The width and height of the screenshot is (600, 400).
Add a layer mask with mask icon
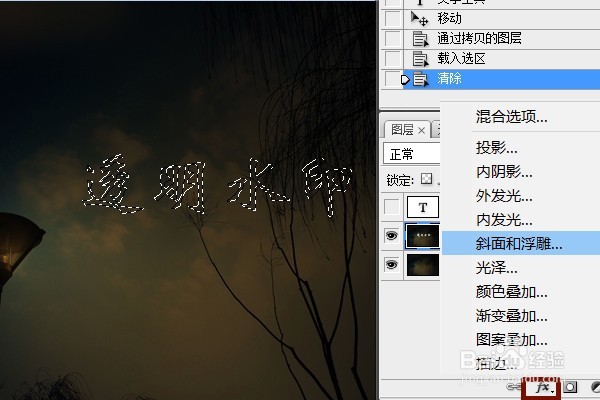(x=570, y=387)
